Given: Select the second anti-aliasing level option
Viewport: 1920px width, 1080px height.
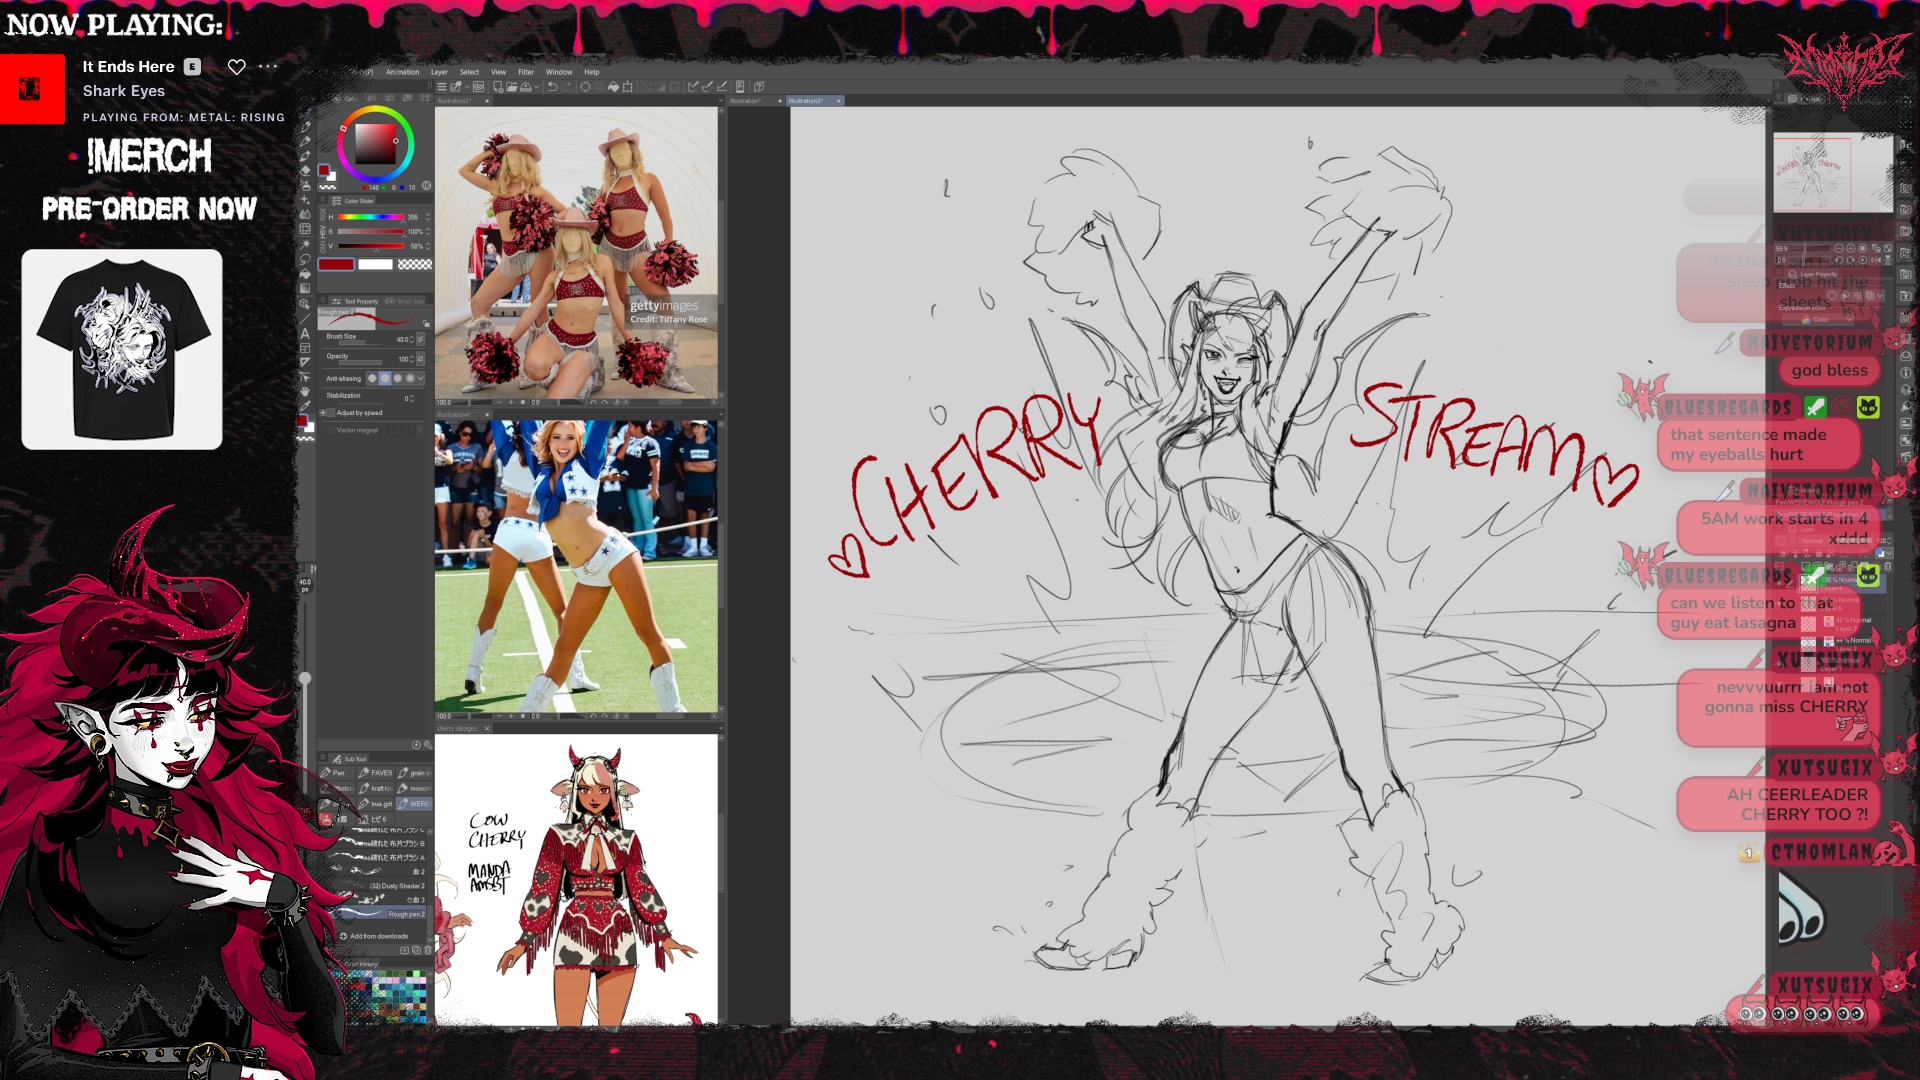Looking at the screenshot, I should point(385,379).
